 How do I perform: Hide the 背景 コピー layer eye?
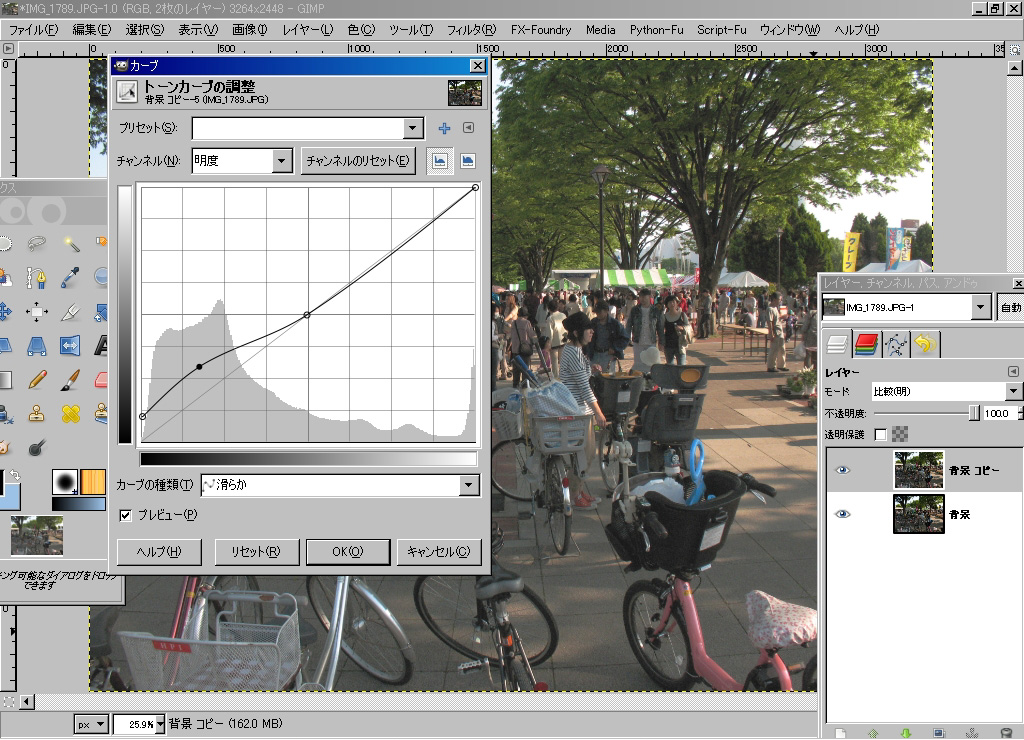click(842, 470)
